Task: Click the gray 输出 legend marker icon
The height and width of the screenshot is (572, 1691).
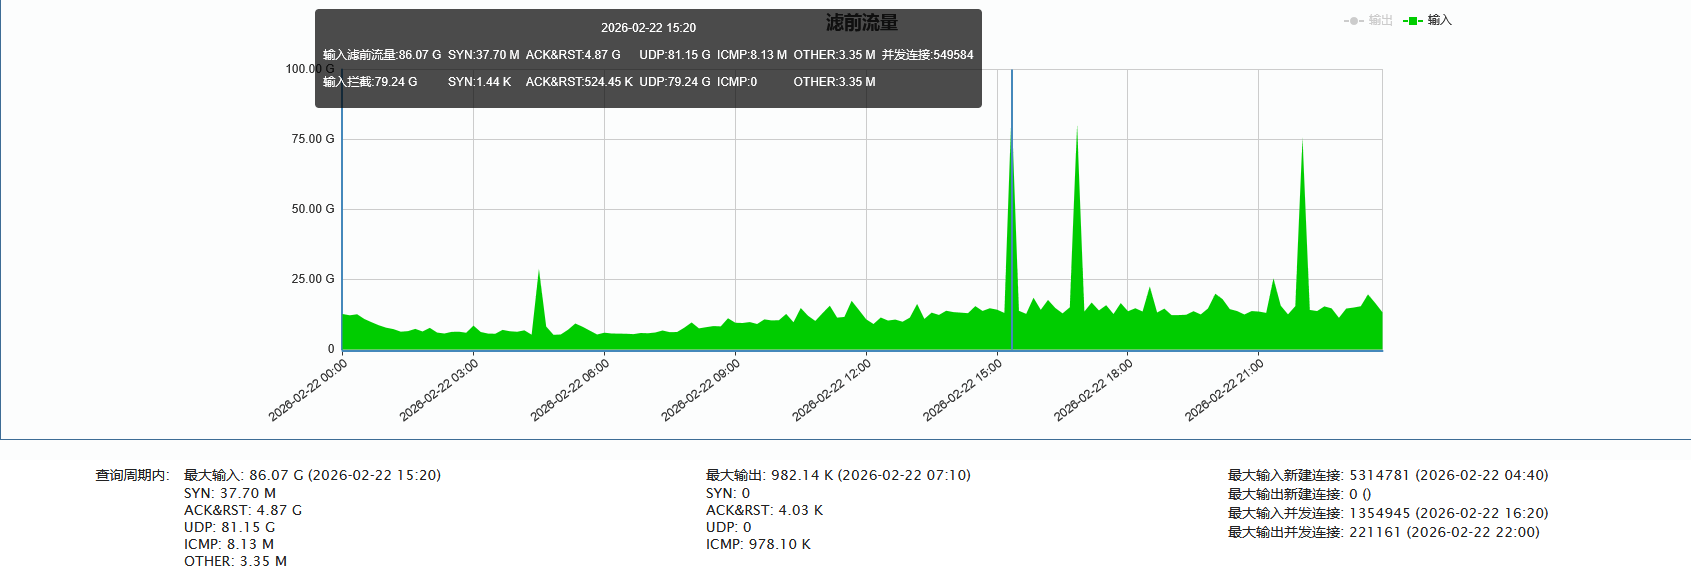Action: (x=1354, y=20)
